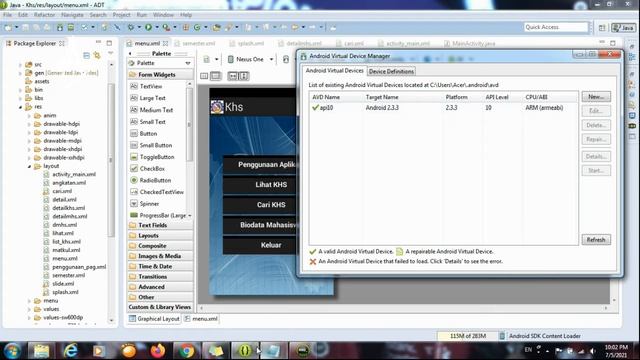Image resolution: width=640 pixels, height=360 pixels.
Task: Open menu.xml in the layout folder
Action: click(x=64, y=258)
